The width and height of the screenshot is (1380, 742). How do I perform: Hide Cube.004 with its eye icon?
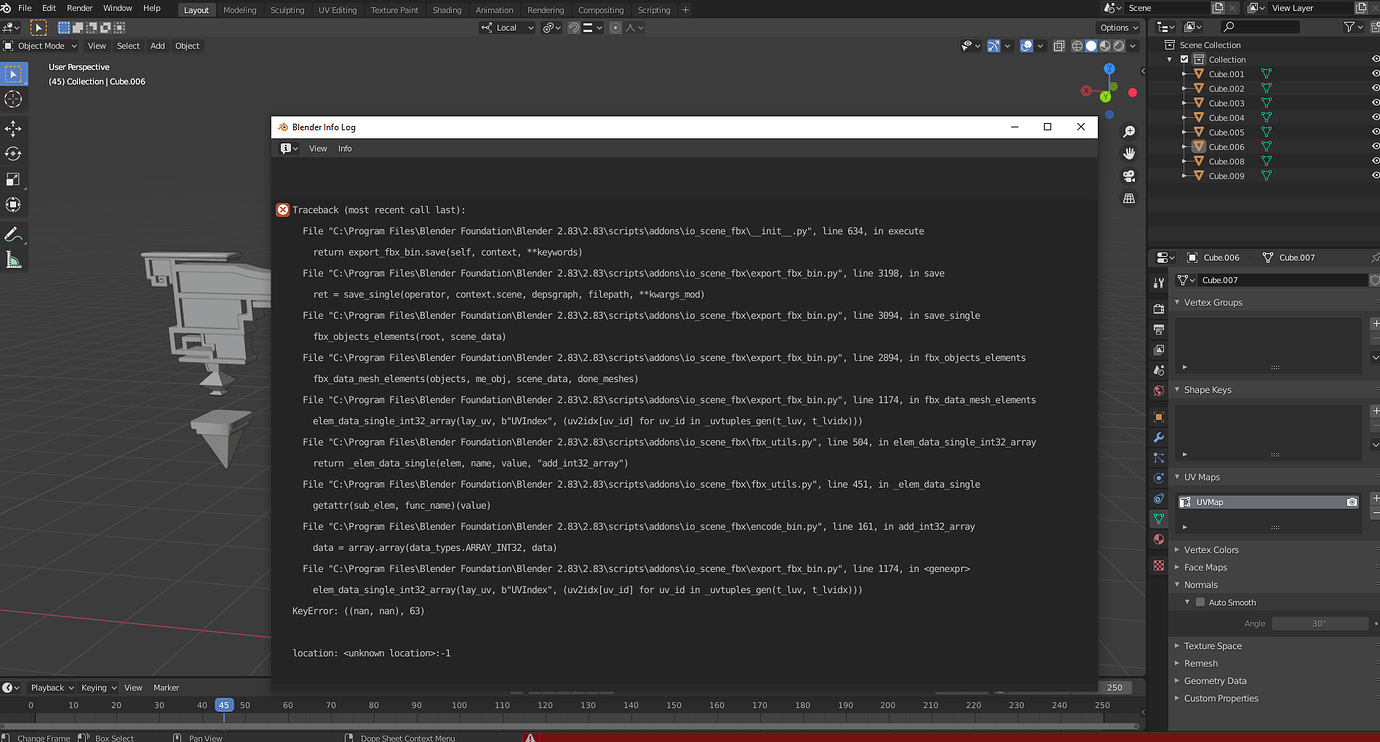(1375, 118)
